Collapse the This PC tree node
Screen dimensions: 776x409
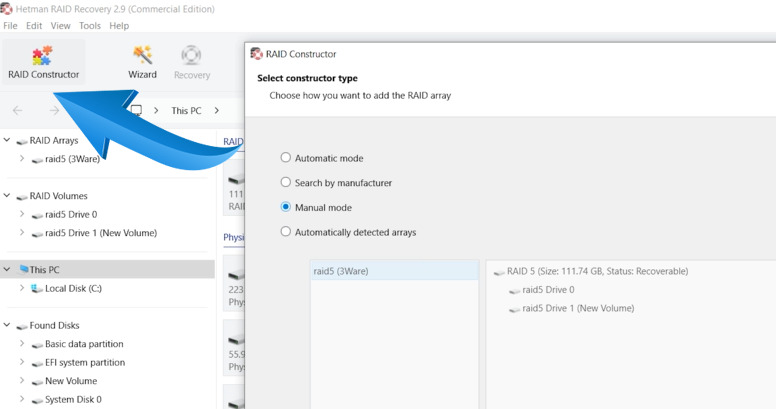click(x=7, y=269)
